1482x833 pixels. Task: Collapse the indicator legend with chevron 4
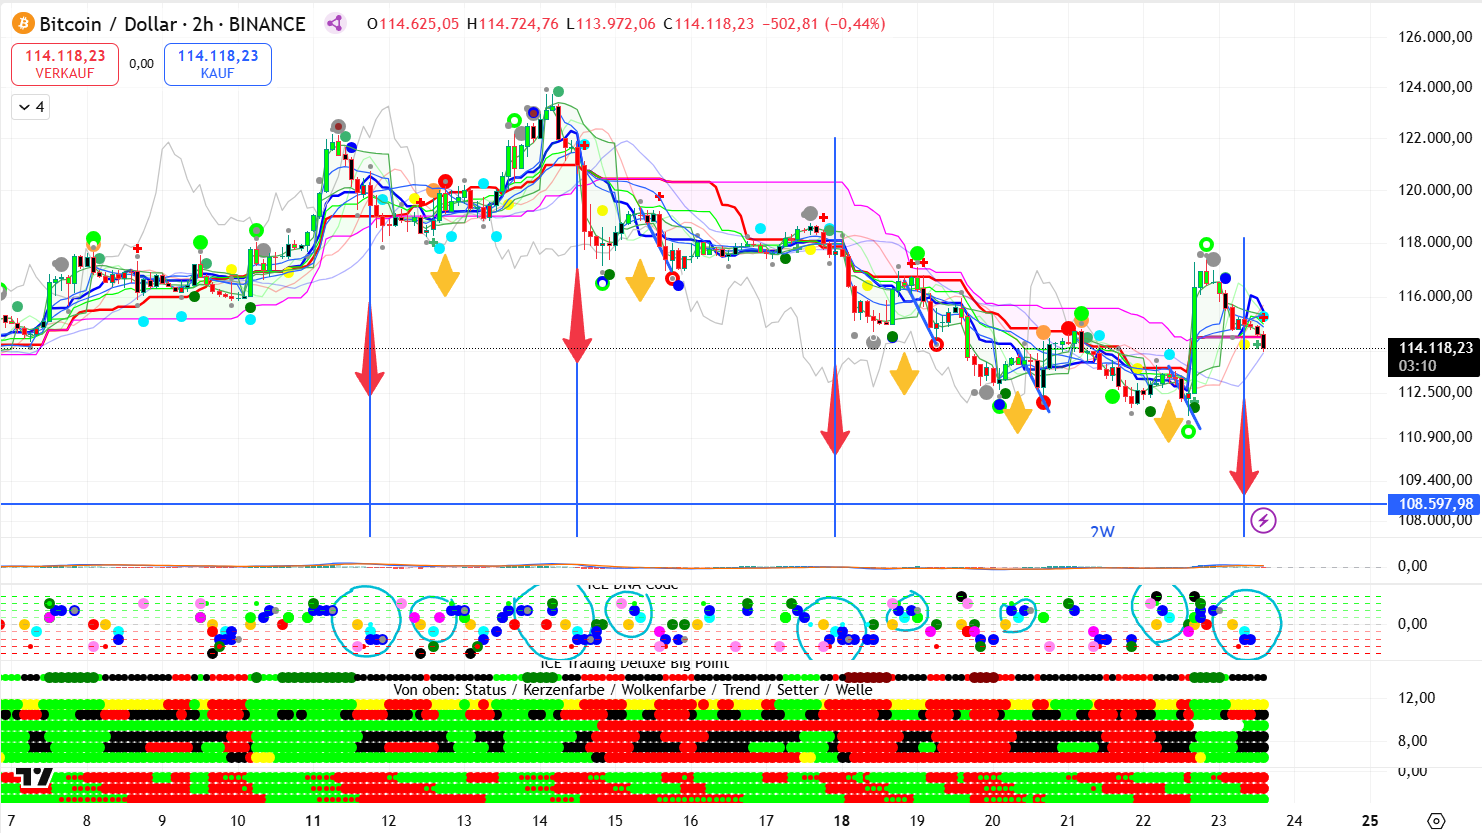(30, 107)
